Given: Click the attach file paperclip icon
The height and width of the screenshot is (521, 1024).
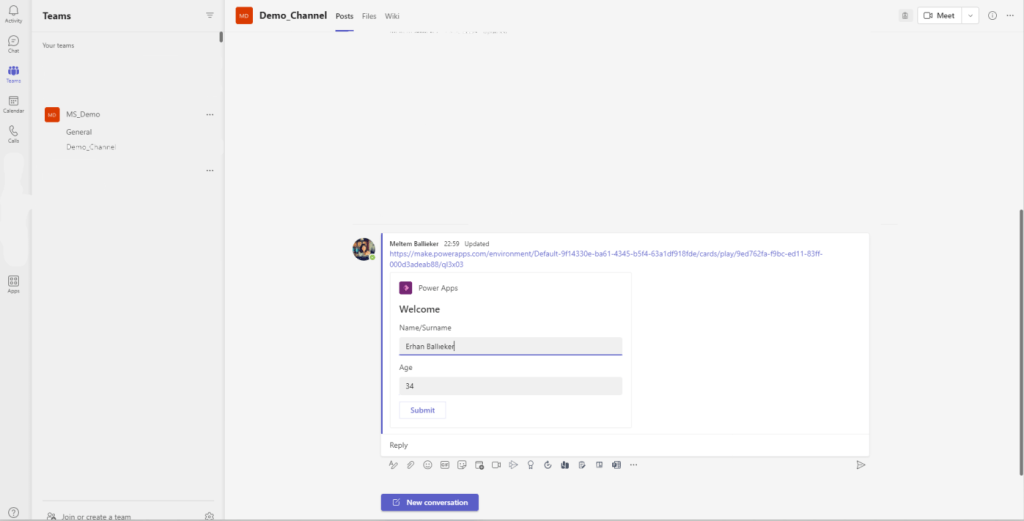Looking at the screenshot, I should [x=410, y=465].
